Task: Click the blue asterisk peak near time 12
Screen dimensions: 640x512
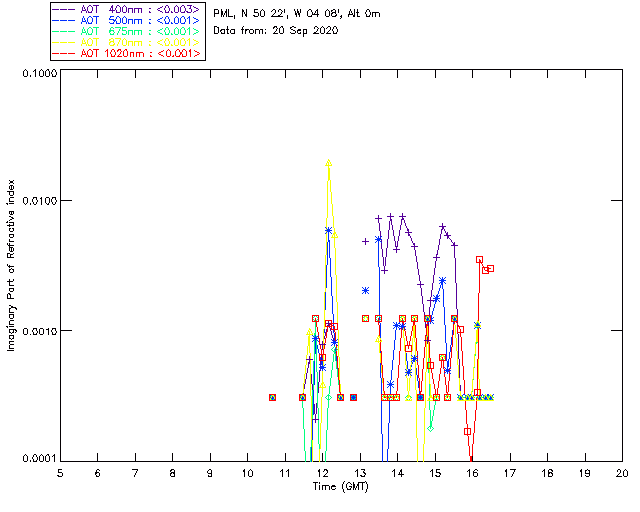Action: 328,230
